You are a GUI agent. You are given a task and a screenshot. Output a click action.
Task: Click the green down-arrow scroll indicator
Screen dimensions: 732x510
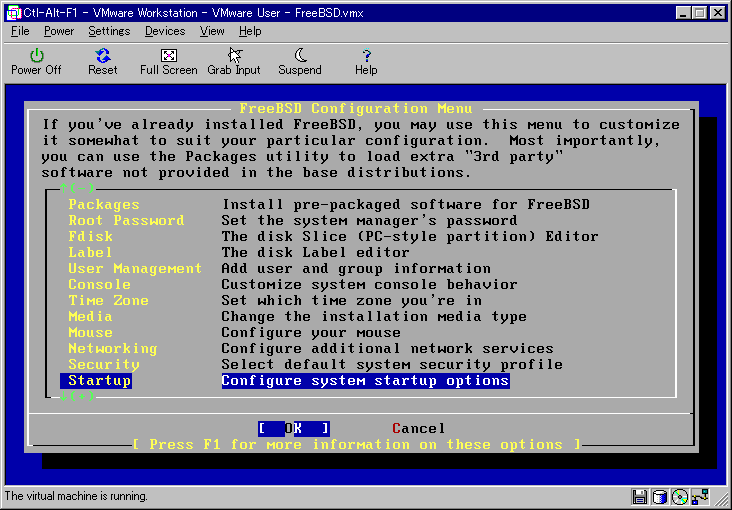coord(77,397)
